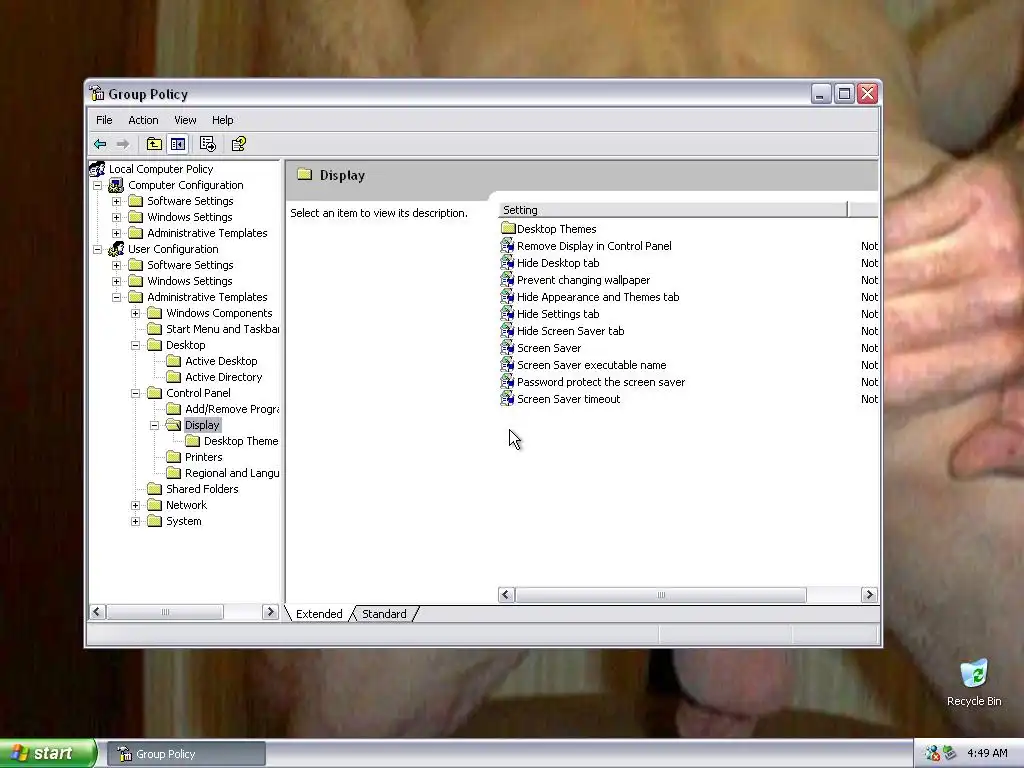Click the folder icon next to Shared Folders
The width and height of the screenshot is (1024, 768).
click(x=155, y=489)
